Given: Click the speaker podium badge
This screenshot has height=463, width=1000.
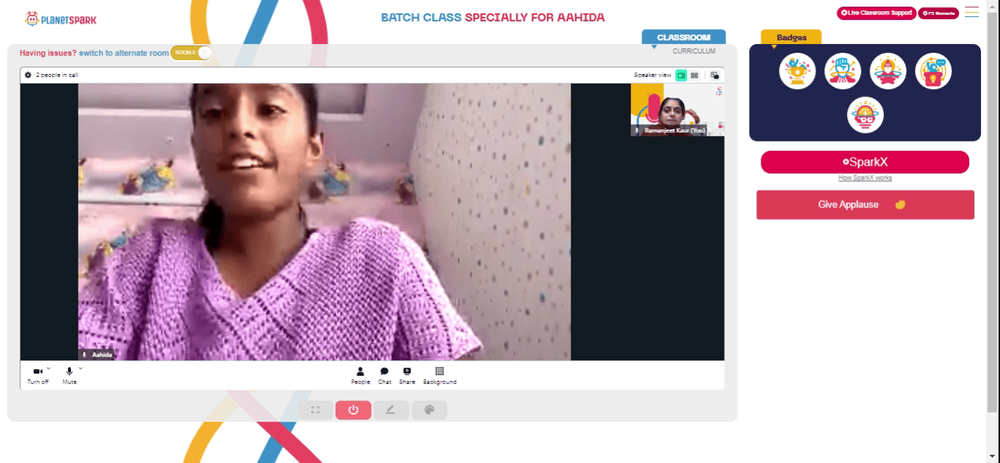Looking at the screenshot, I should [933, 71].
